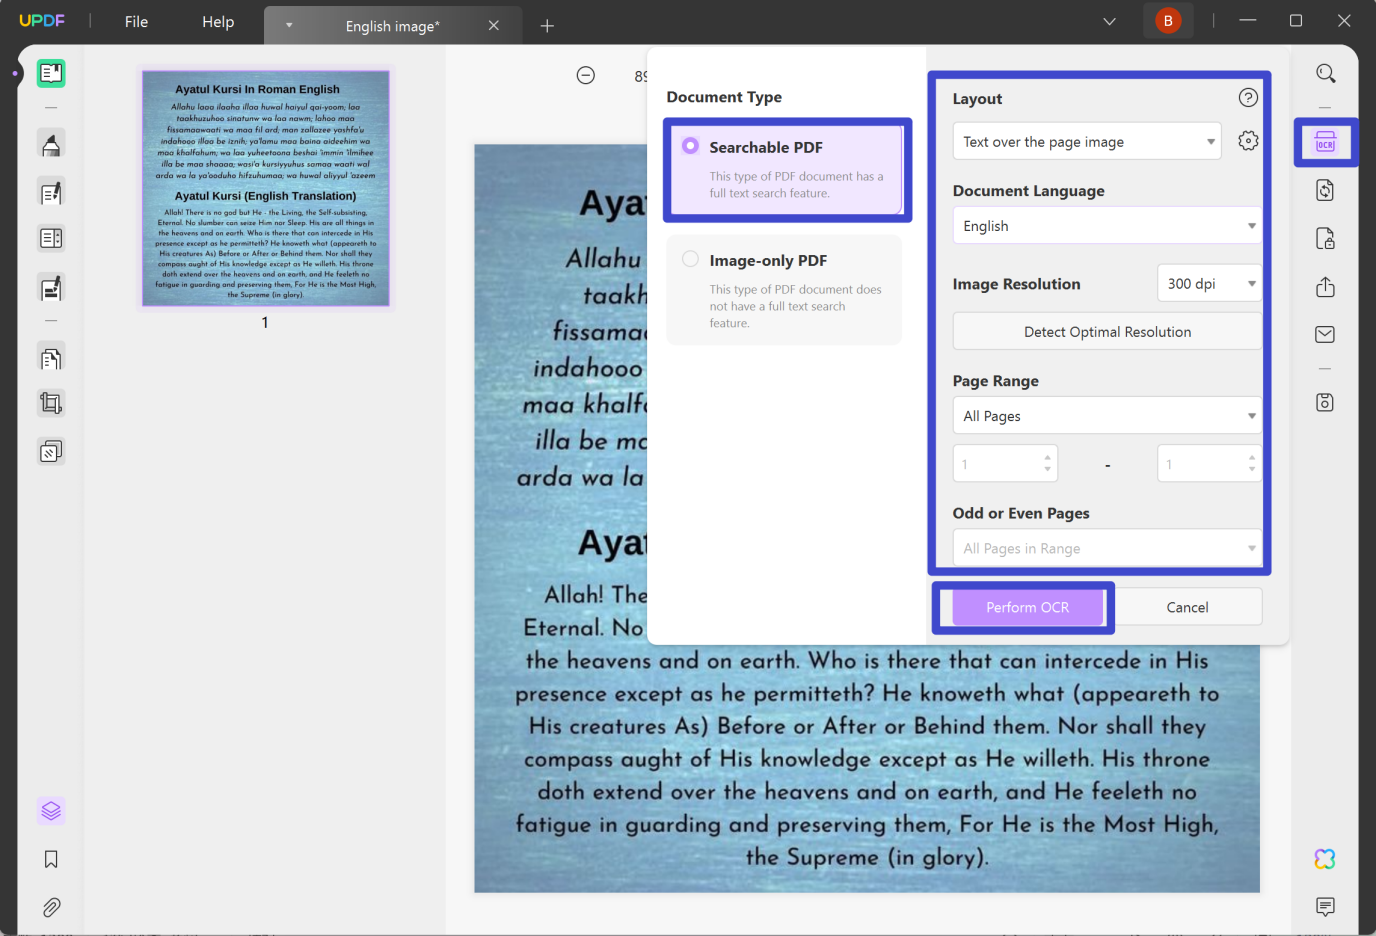Click the Perform OCR button
1376x936 pixels.
point(1026,606)
